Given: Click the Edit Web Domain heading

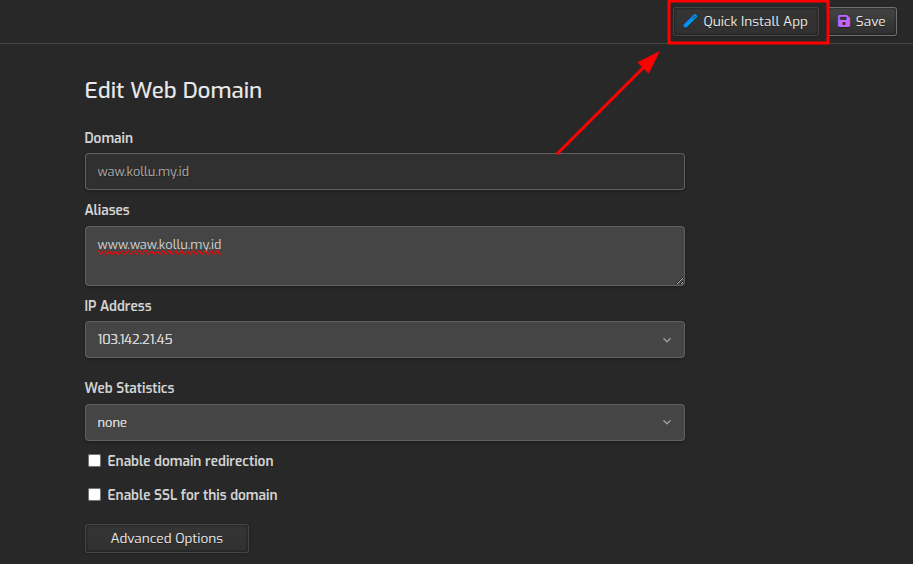Looking at the screenshot, I should 173,91.
